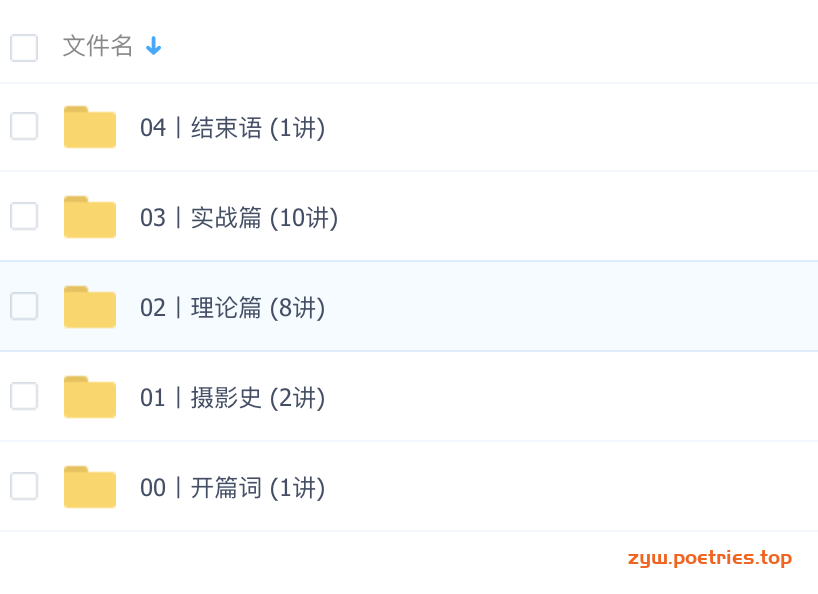
Task: Sort list by 文件名 column header
Action: [x=98, y=46]
